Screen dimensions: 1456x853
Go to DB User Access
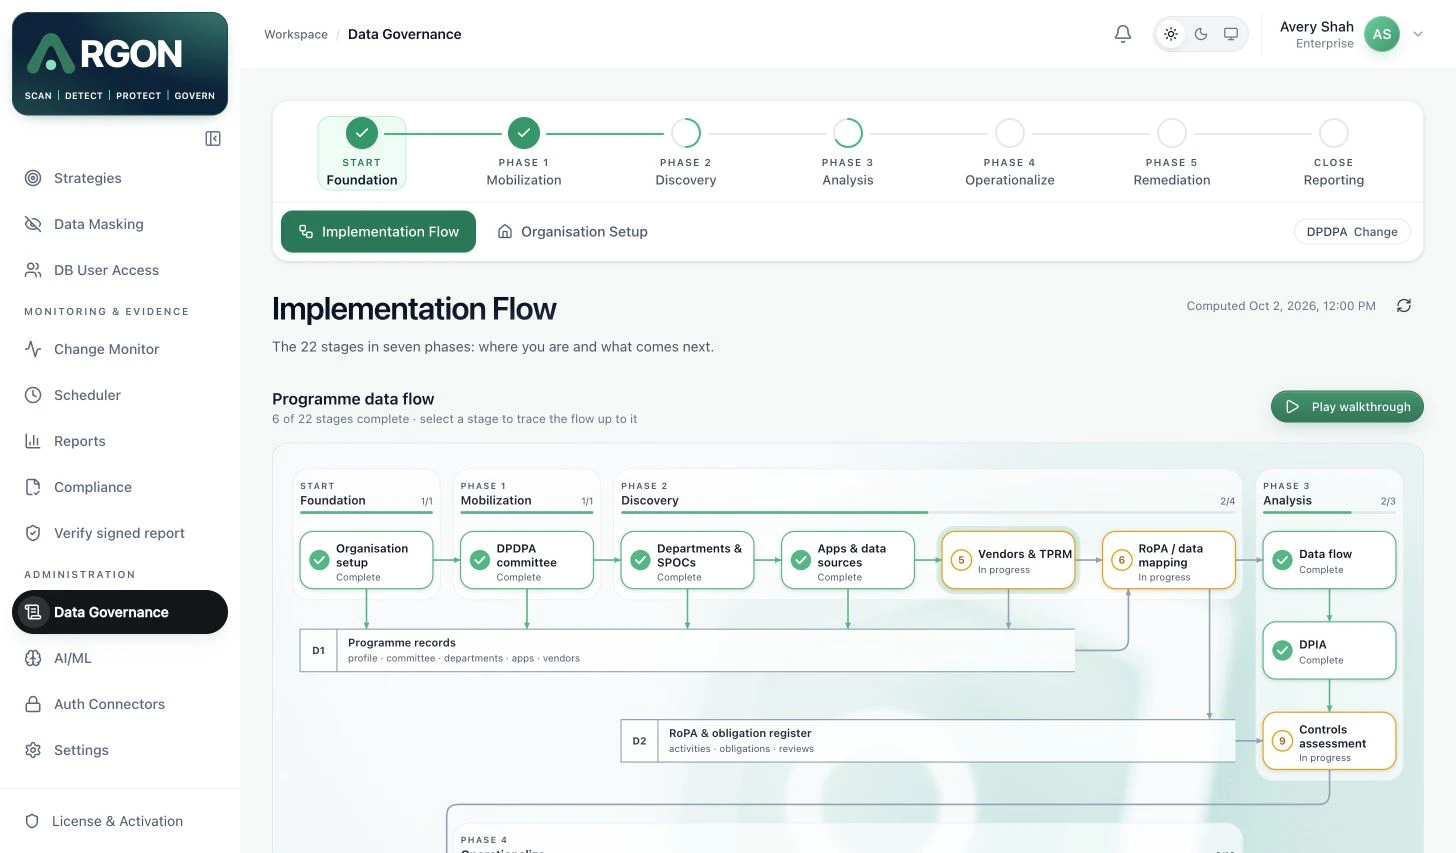coord(120,270)
